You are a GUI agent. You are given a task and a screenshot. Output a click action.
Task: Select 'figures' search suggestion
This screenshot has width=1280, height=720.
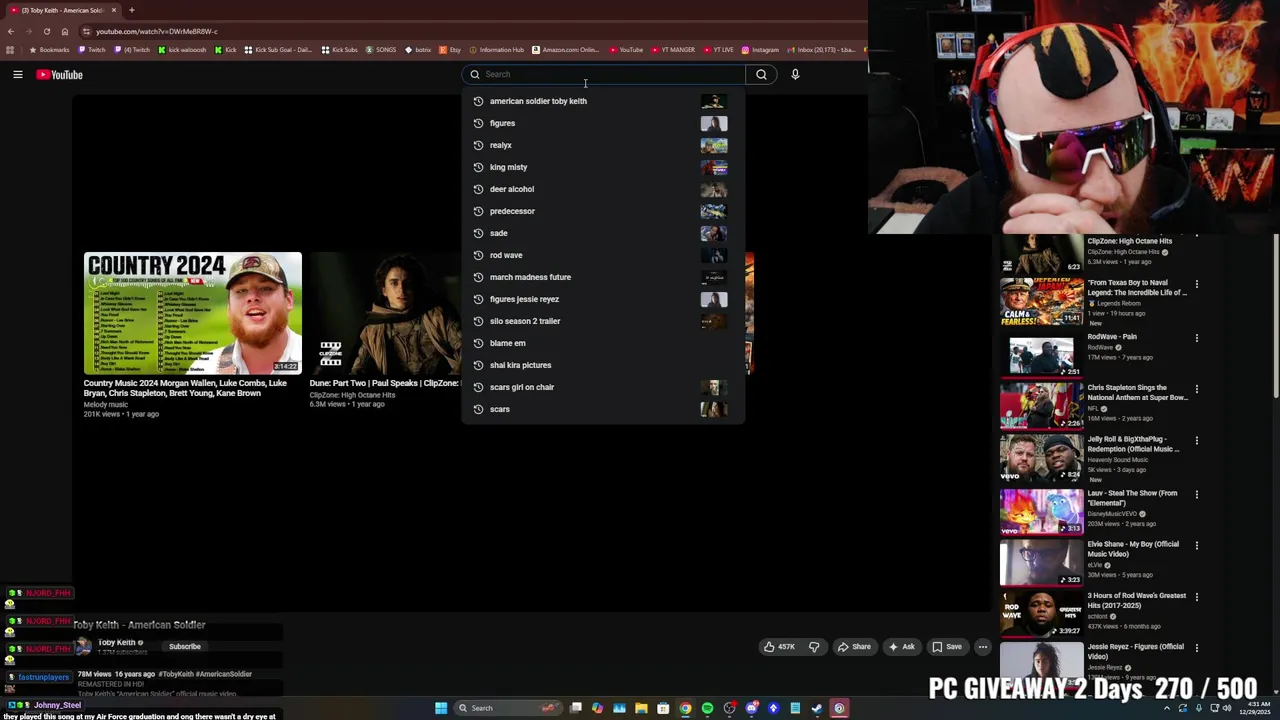[603, 123]
